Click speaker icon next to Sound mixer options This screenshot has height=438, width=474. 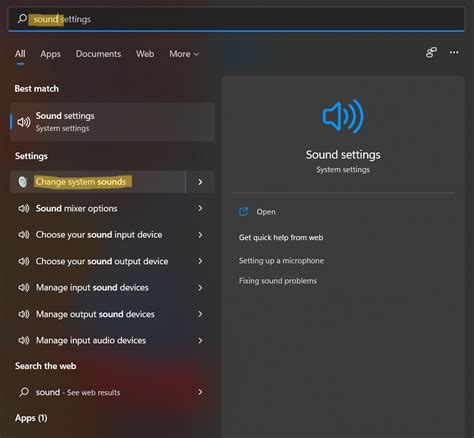coord(24,208)
